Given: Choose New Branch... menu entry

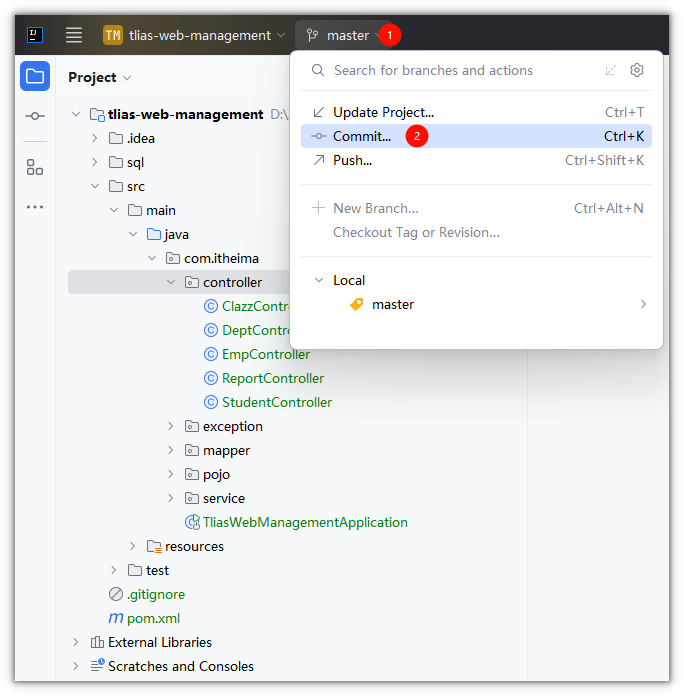Looking at the screenshot, I should [x=476, y=208].
